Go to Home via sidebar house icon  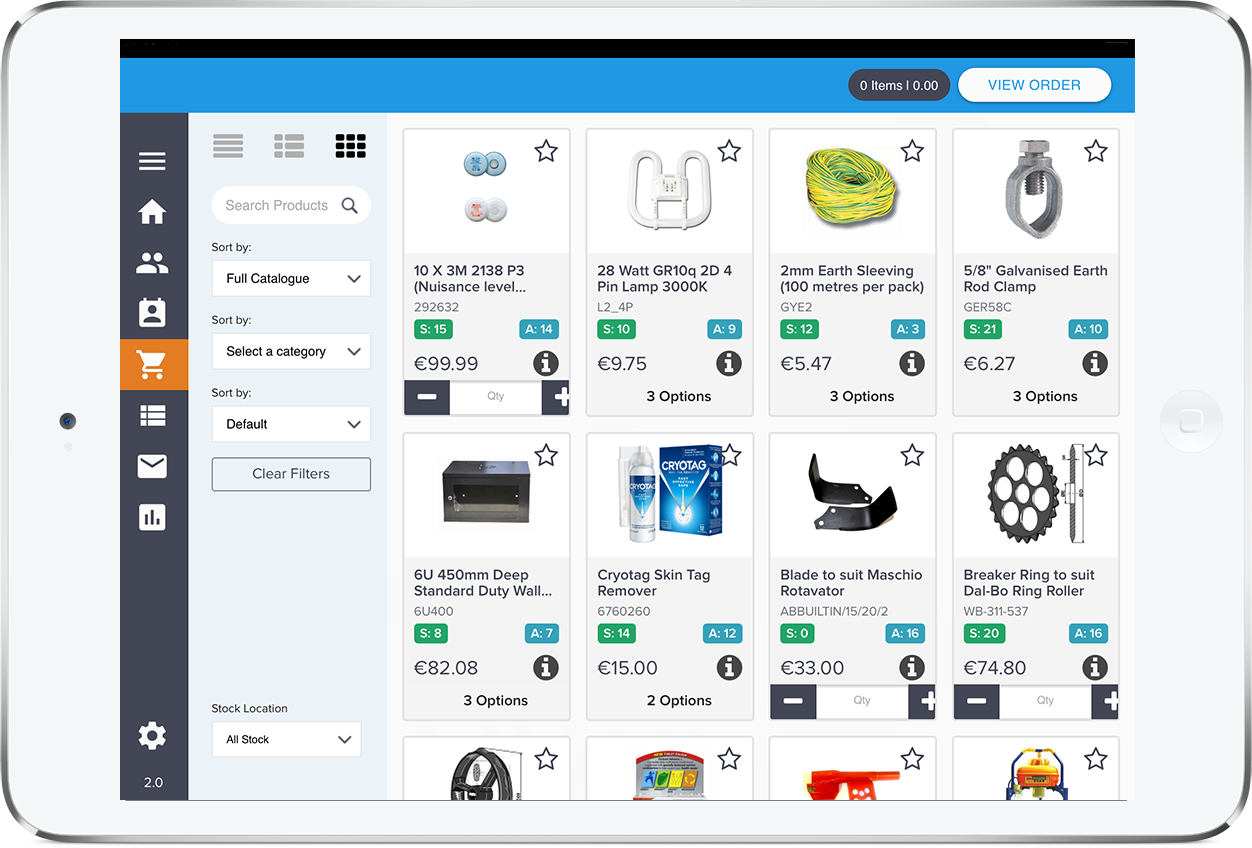tap(152, 212)
